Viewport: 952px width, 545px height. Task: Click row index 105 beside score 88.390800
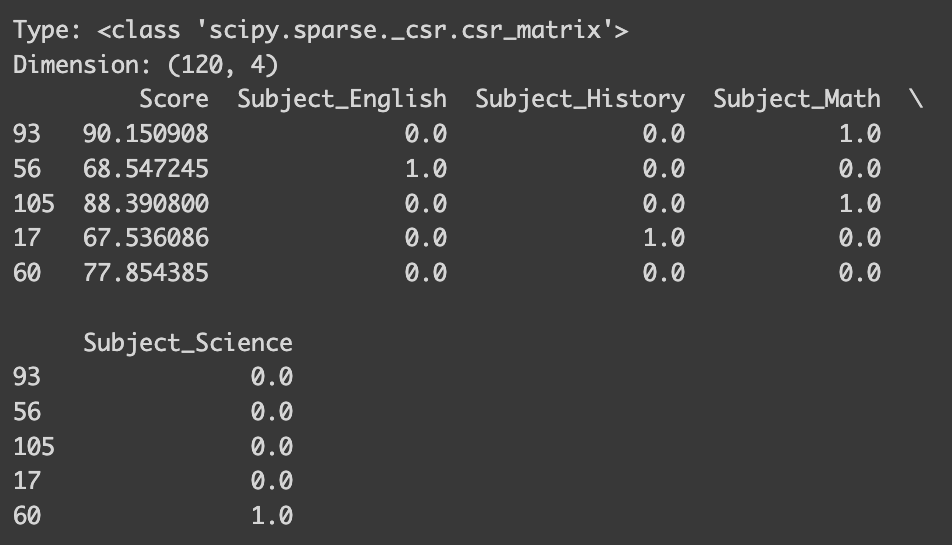pos(34,204)
